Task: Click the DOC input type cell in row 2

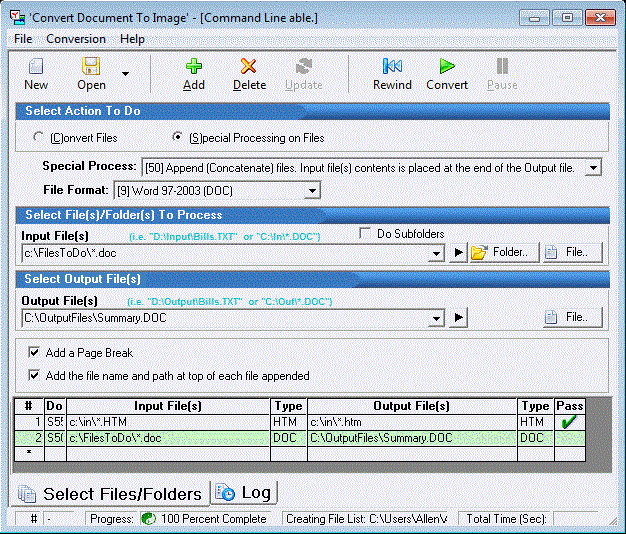Action: tap(289, 438)
